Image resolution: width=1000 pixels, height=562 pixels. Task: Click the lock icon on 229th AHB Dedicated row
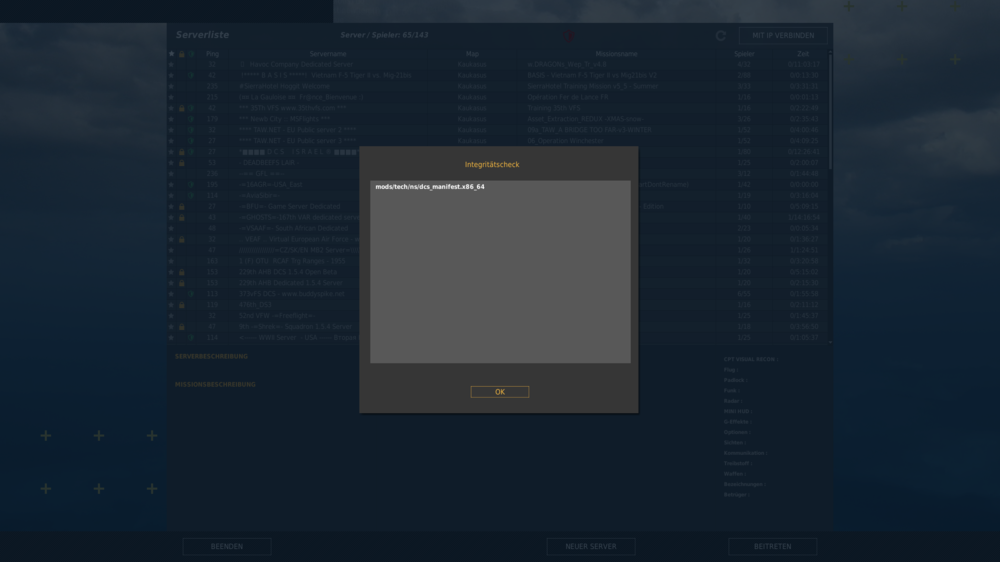coord(182,283)
